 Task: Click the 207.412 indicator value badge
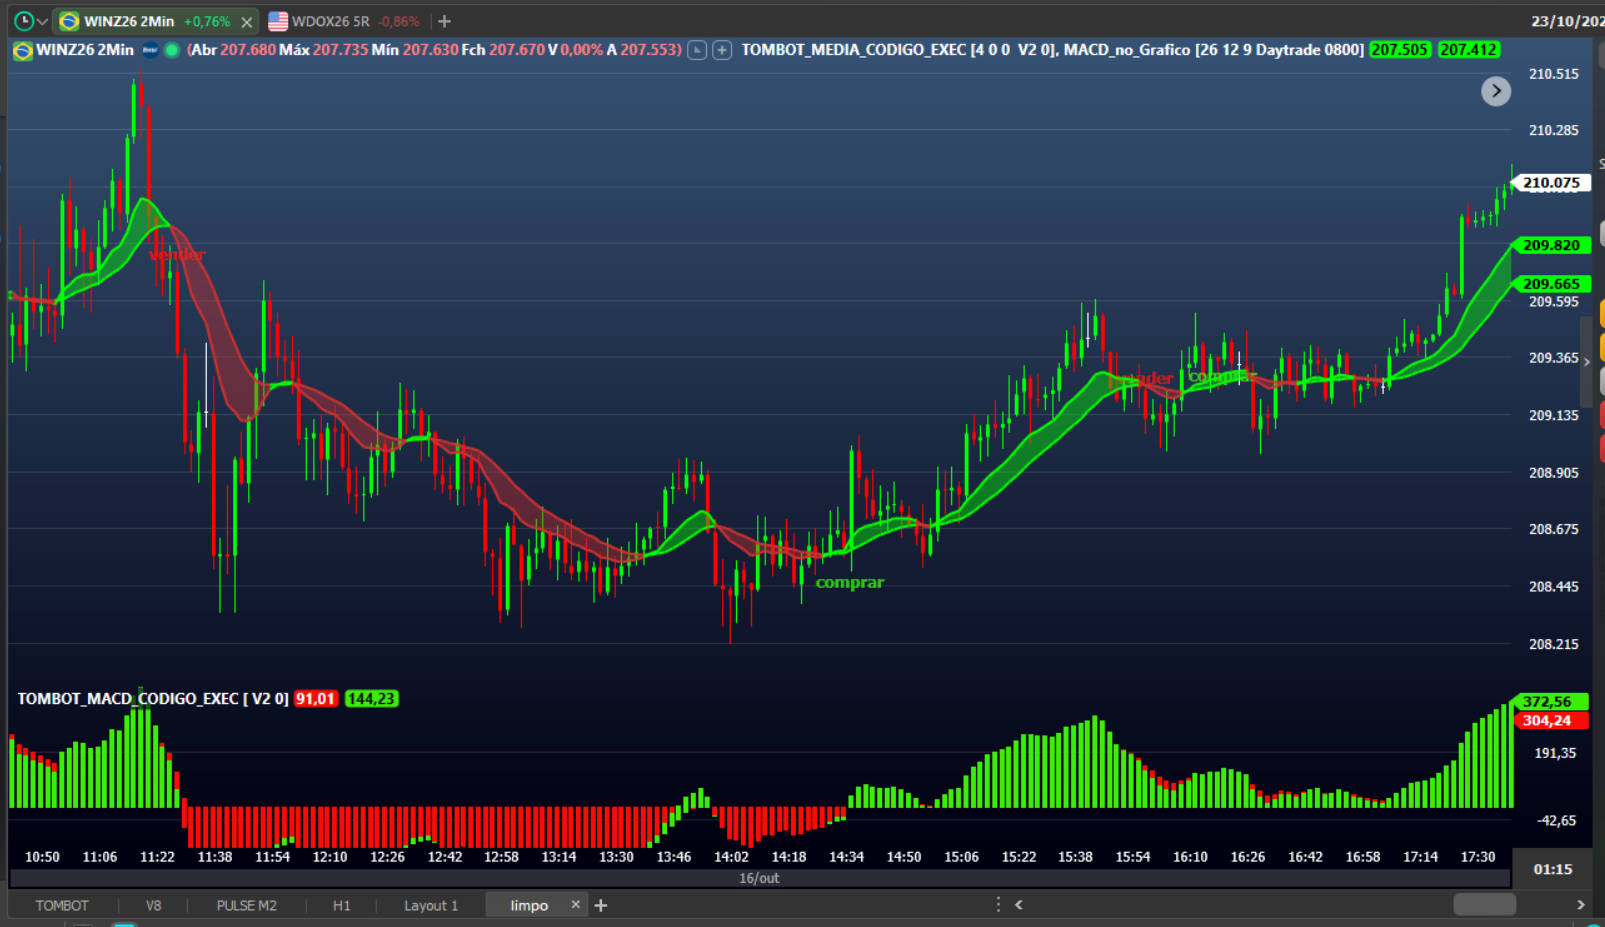pyautogui.click(x=1469, y=50)
